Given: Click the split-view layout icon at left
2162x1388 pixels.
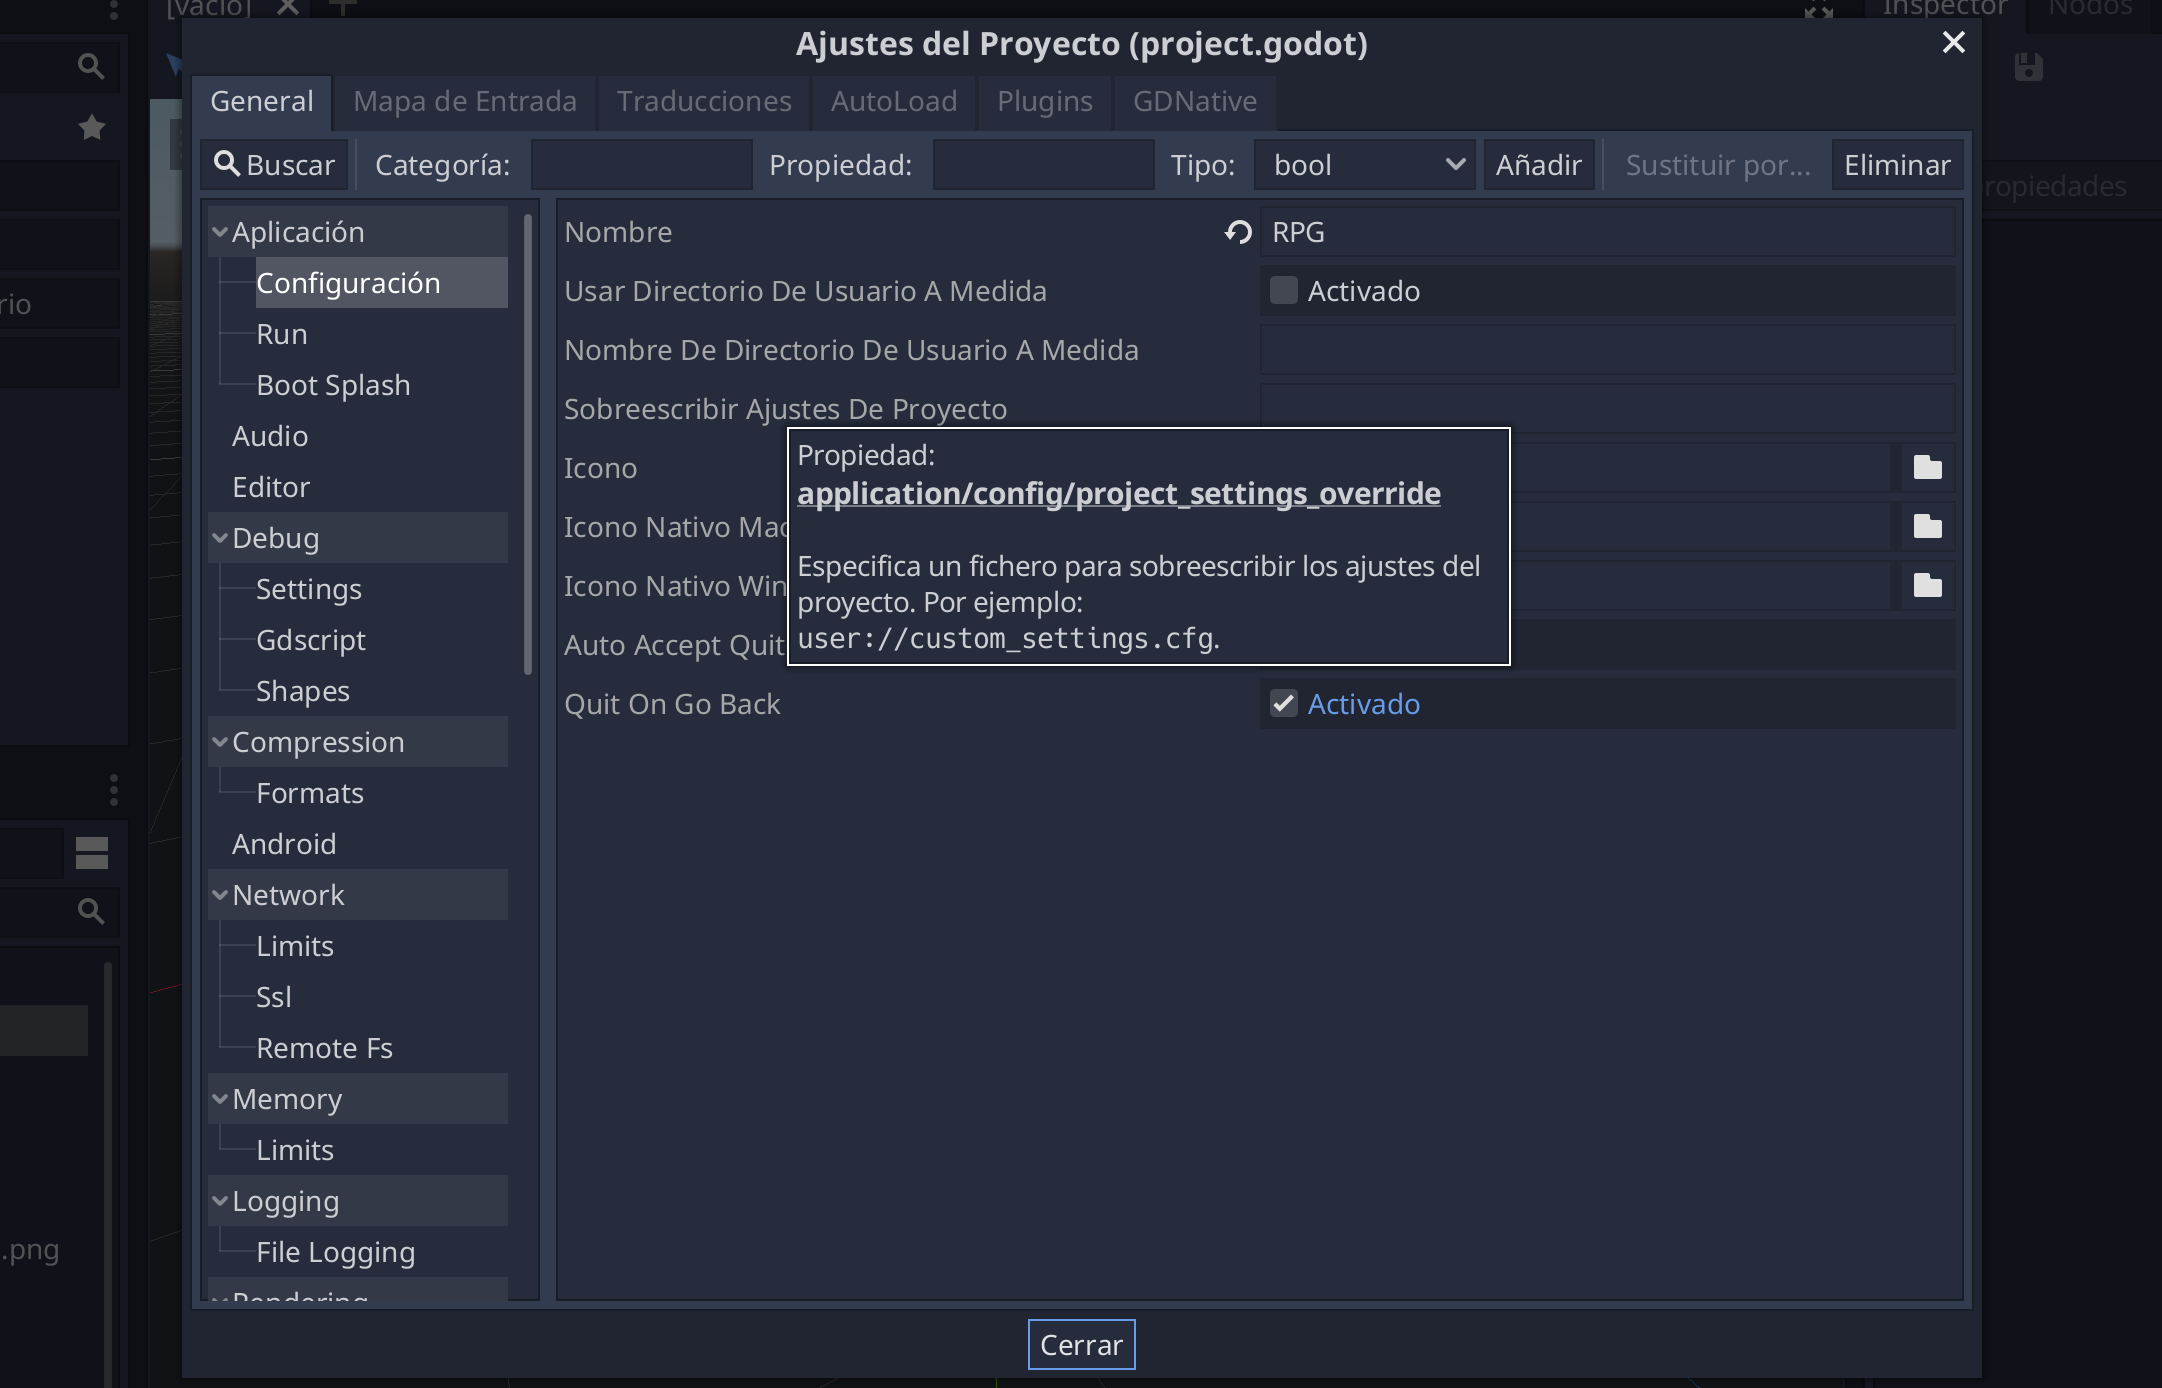Looking at the screenshot, I should [x=91, y=852].
